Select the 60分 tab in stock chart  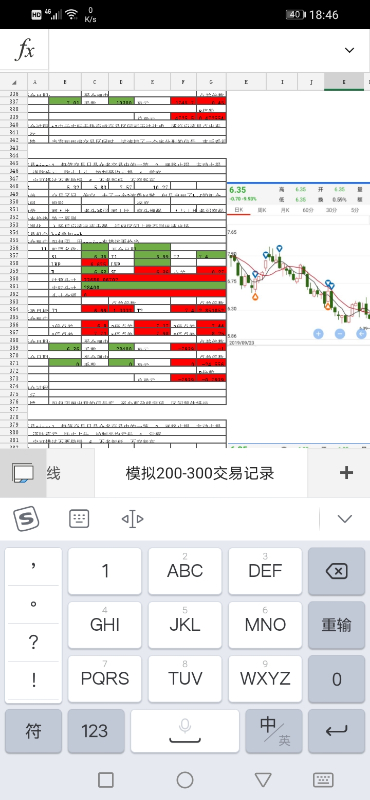coord(308,210)
